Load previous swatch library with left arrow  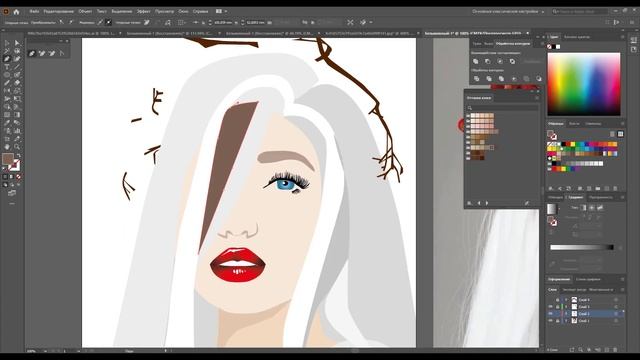(479, 203)
